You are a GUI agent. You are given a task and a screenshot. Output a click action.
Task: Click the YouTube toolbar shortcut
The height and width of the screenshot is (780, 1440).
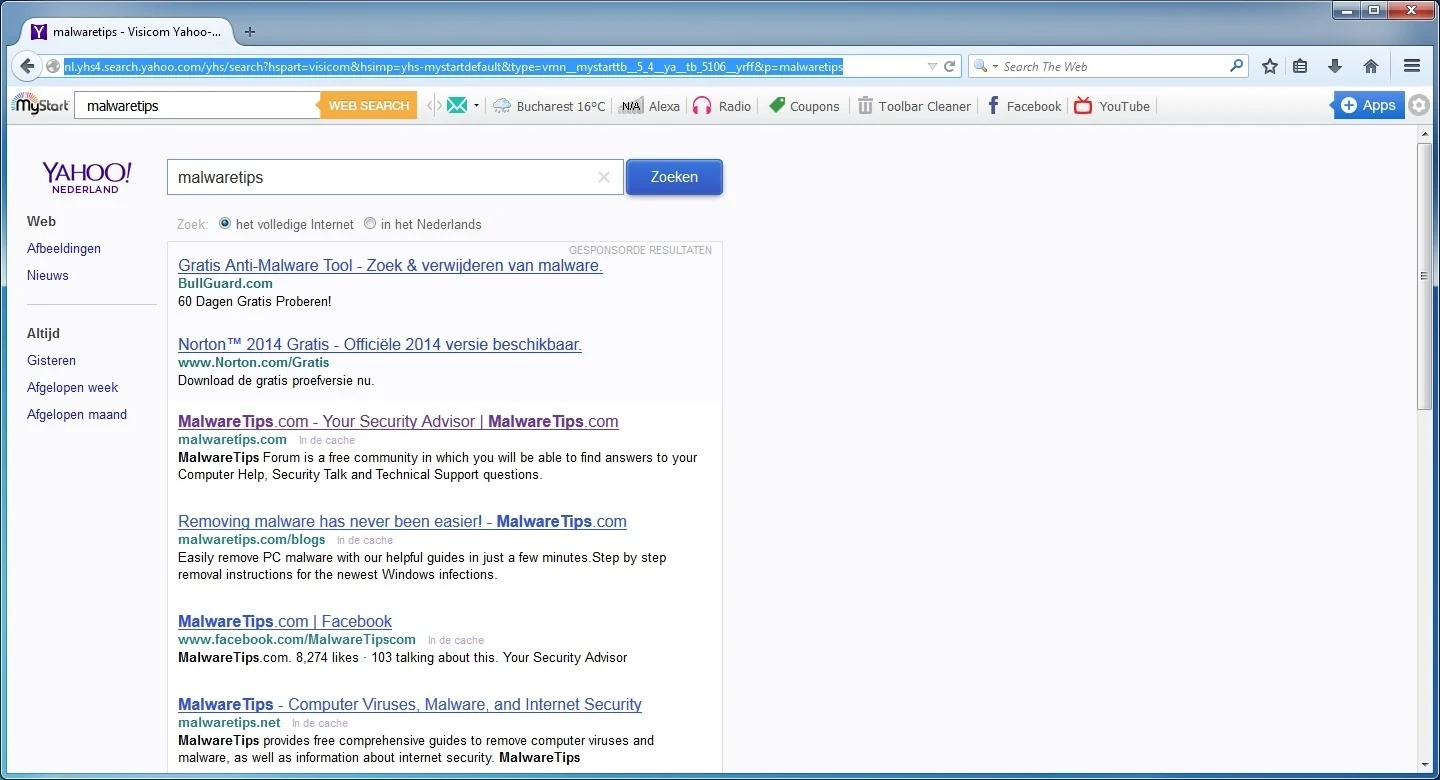[x=1112, y=106]
